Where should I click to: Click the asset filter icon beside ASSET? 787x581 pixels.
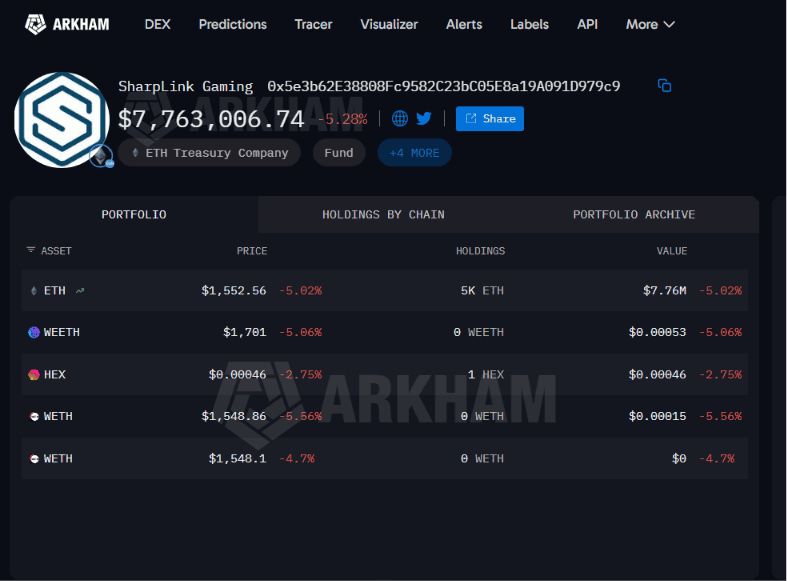(31, 250)
